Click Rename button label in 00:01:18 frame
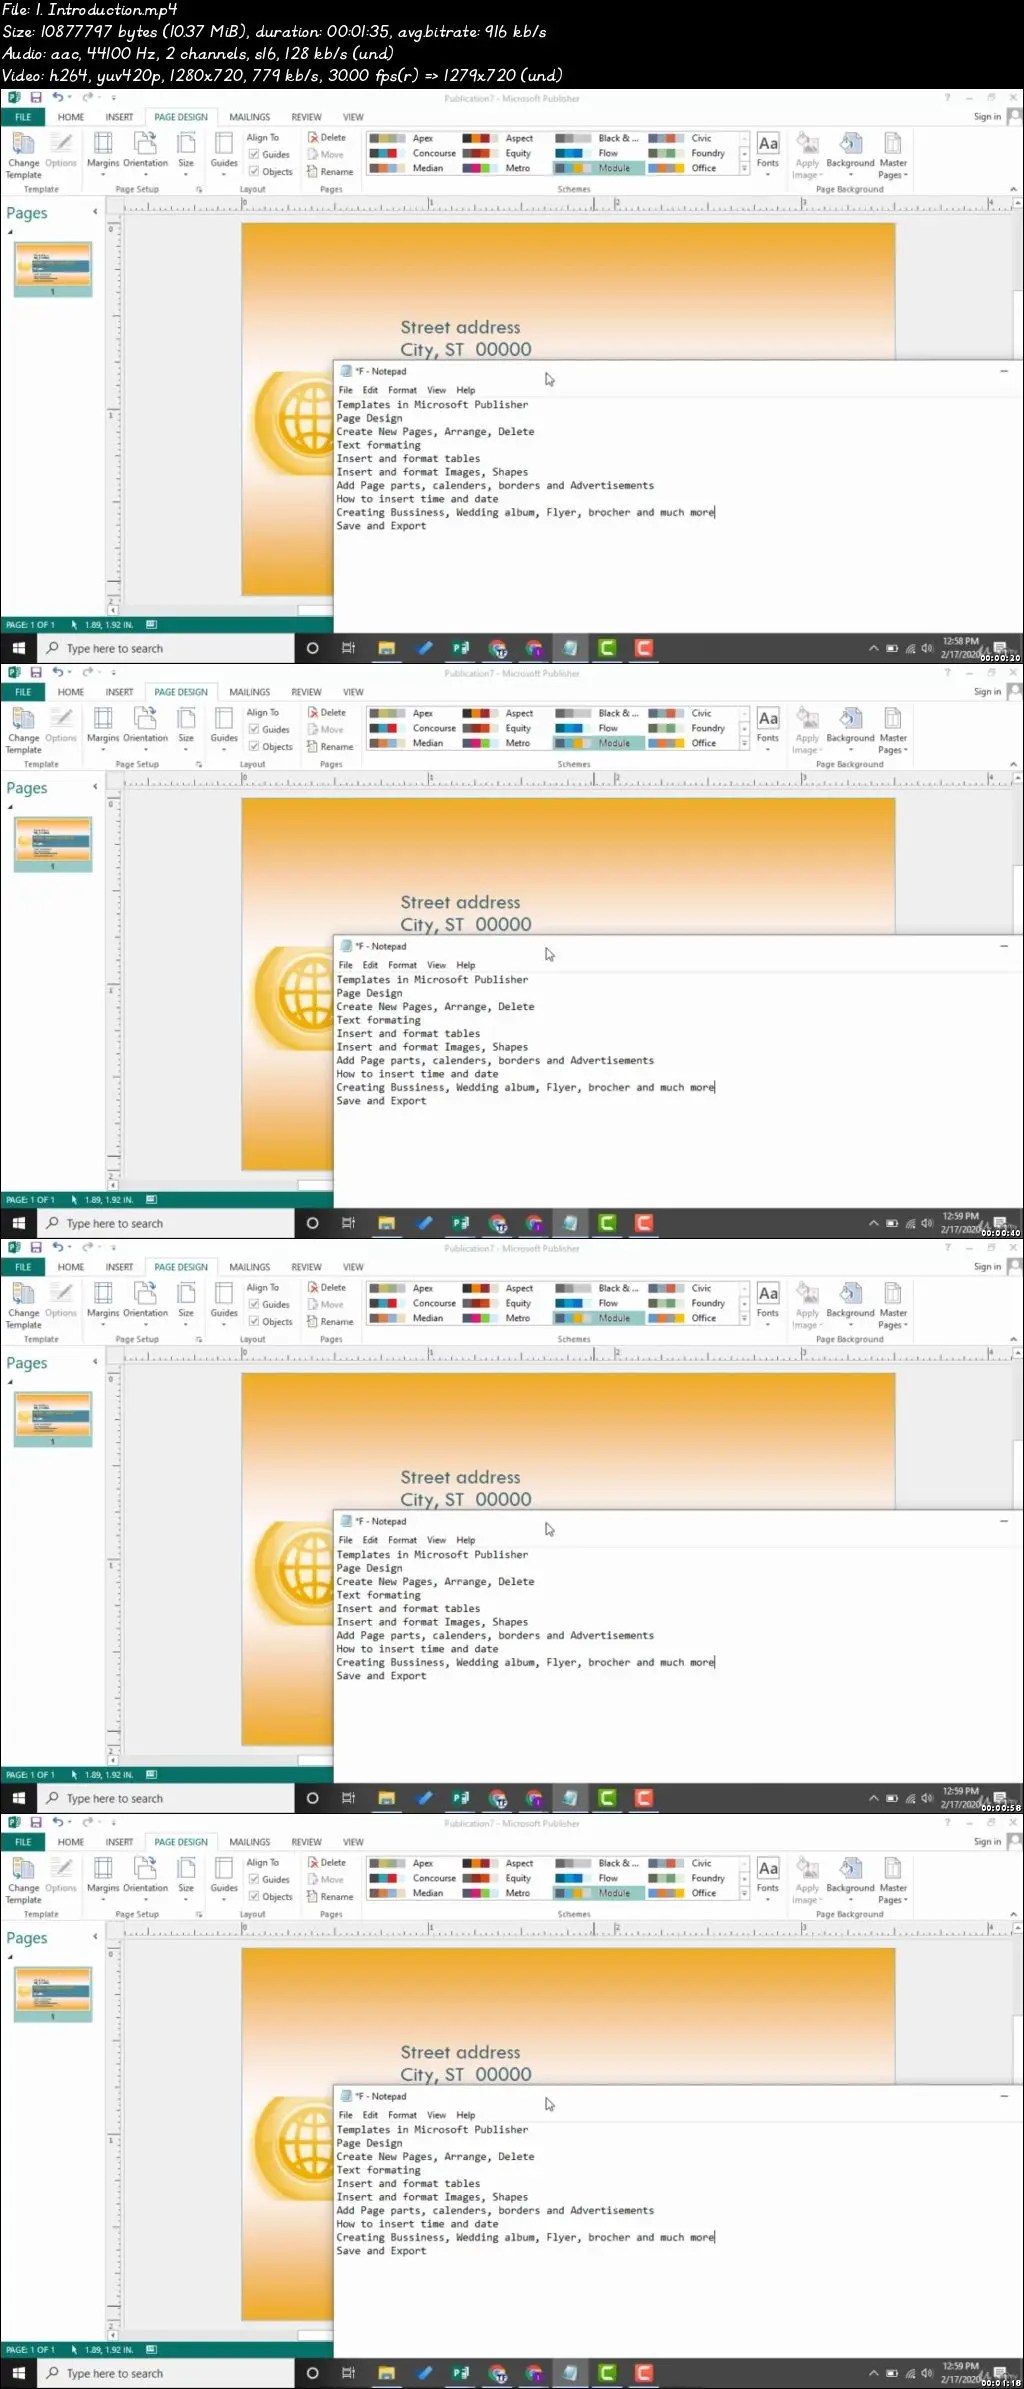The height and width of the screenshot is (2389, 1024). click(337, 1897)
